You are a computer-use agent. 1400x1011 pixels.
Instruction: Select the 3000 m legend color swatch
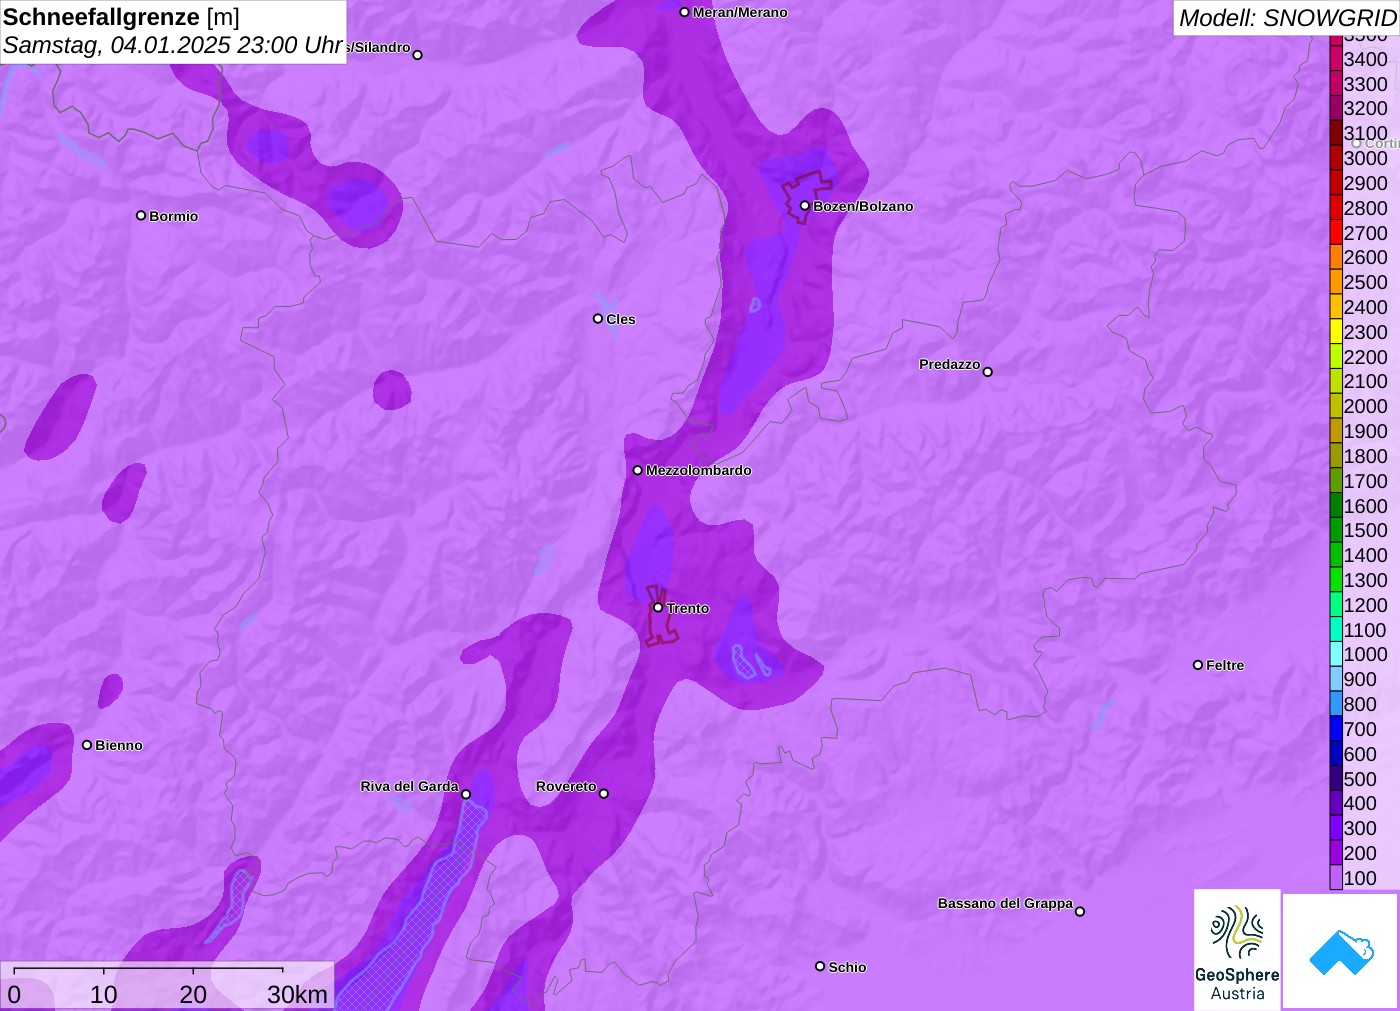click(x=1336, y=158)
